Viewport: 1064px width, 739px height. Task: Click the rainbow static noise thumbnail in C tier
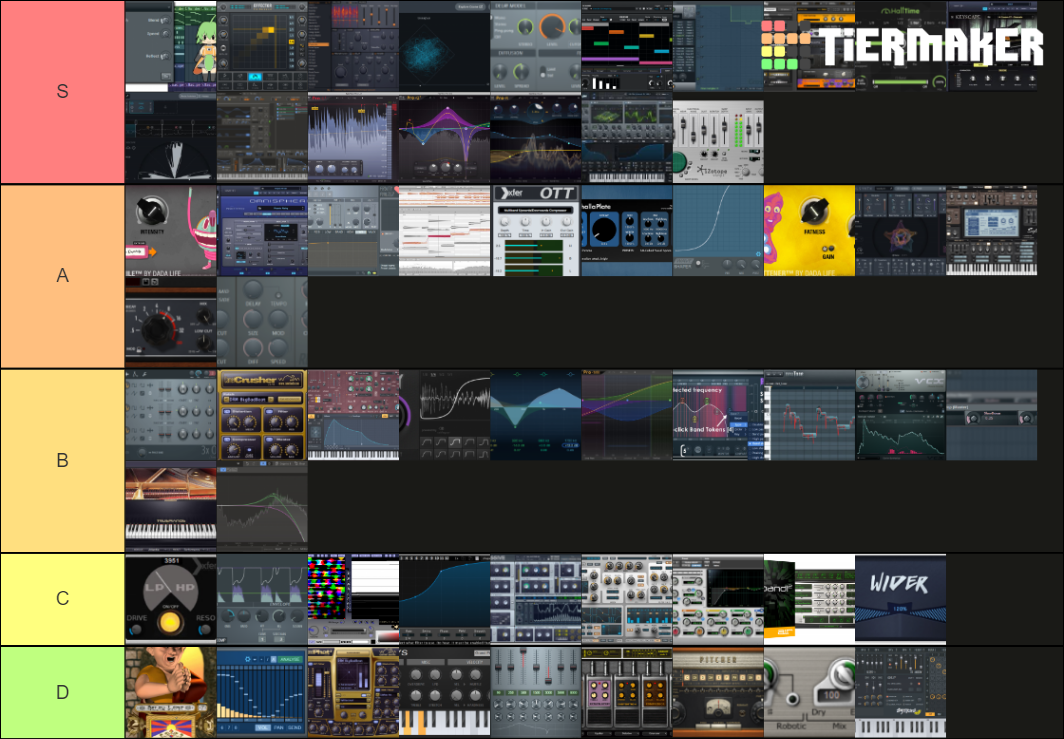[x=353, y=598]
